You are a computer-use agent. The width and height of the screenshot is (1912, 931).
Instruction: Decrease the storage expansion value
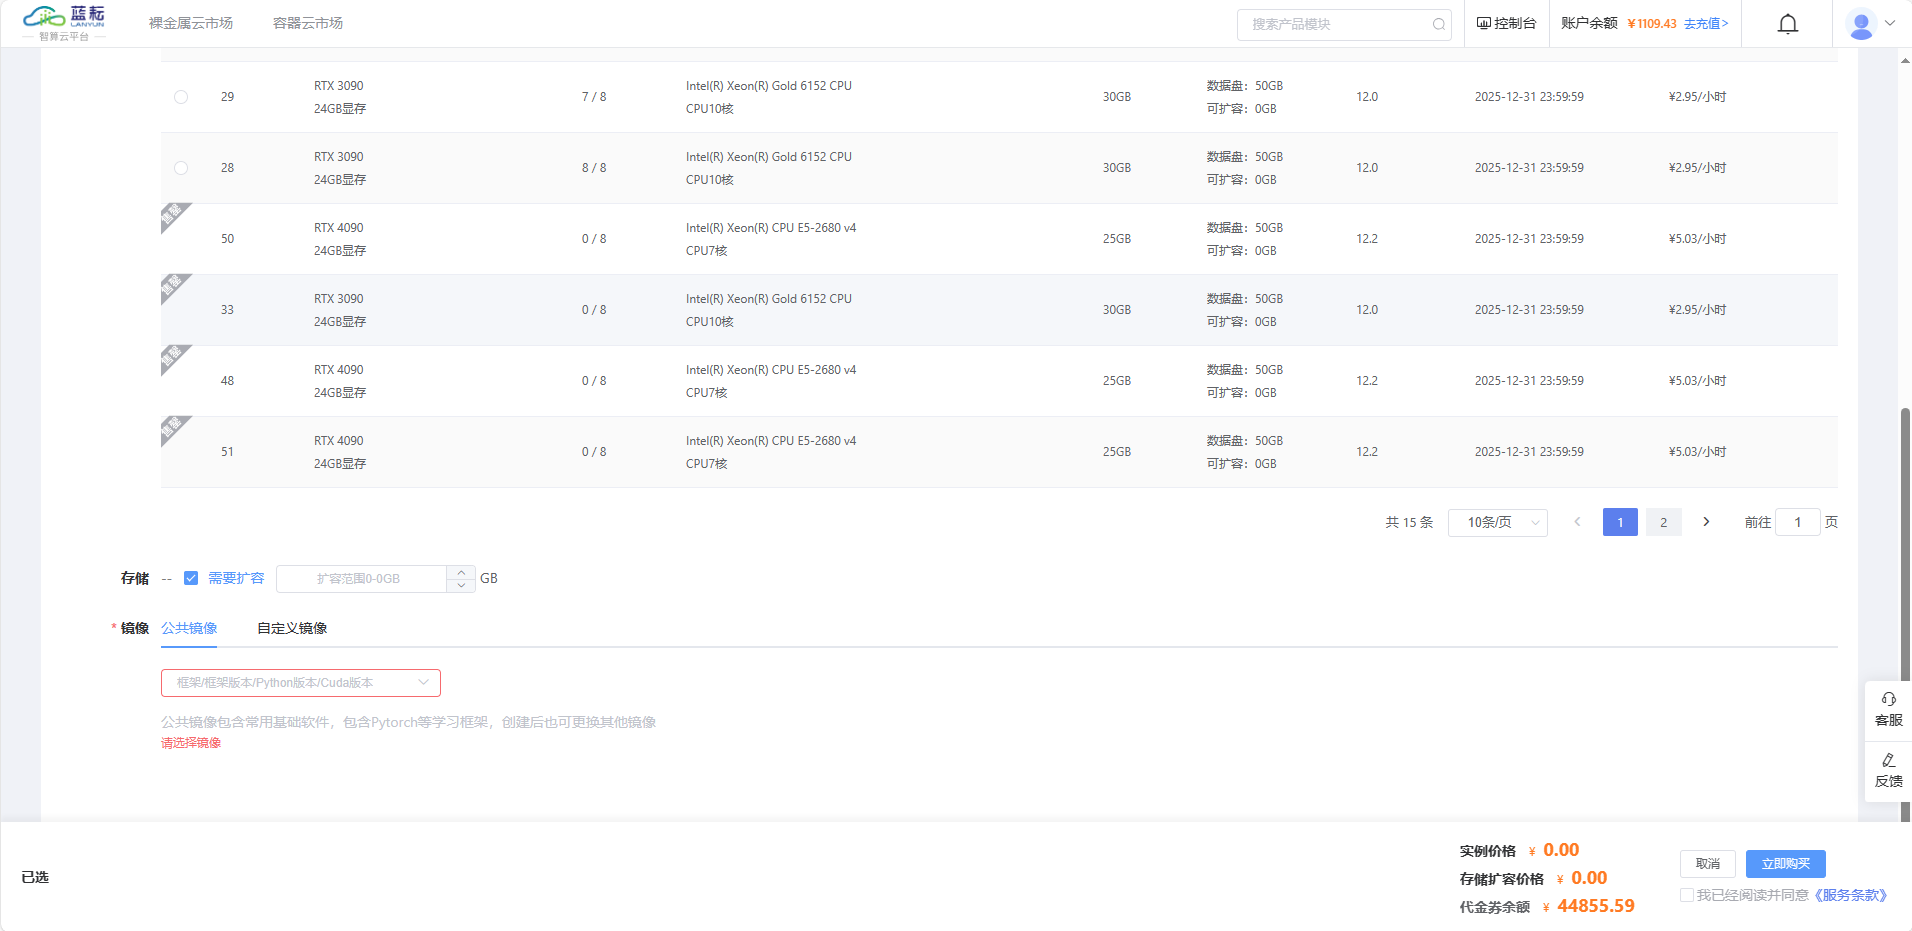click(461, 585)
